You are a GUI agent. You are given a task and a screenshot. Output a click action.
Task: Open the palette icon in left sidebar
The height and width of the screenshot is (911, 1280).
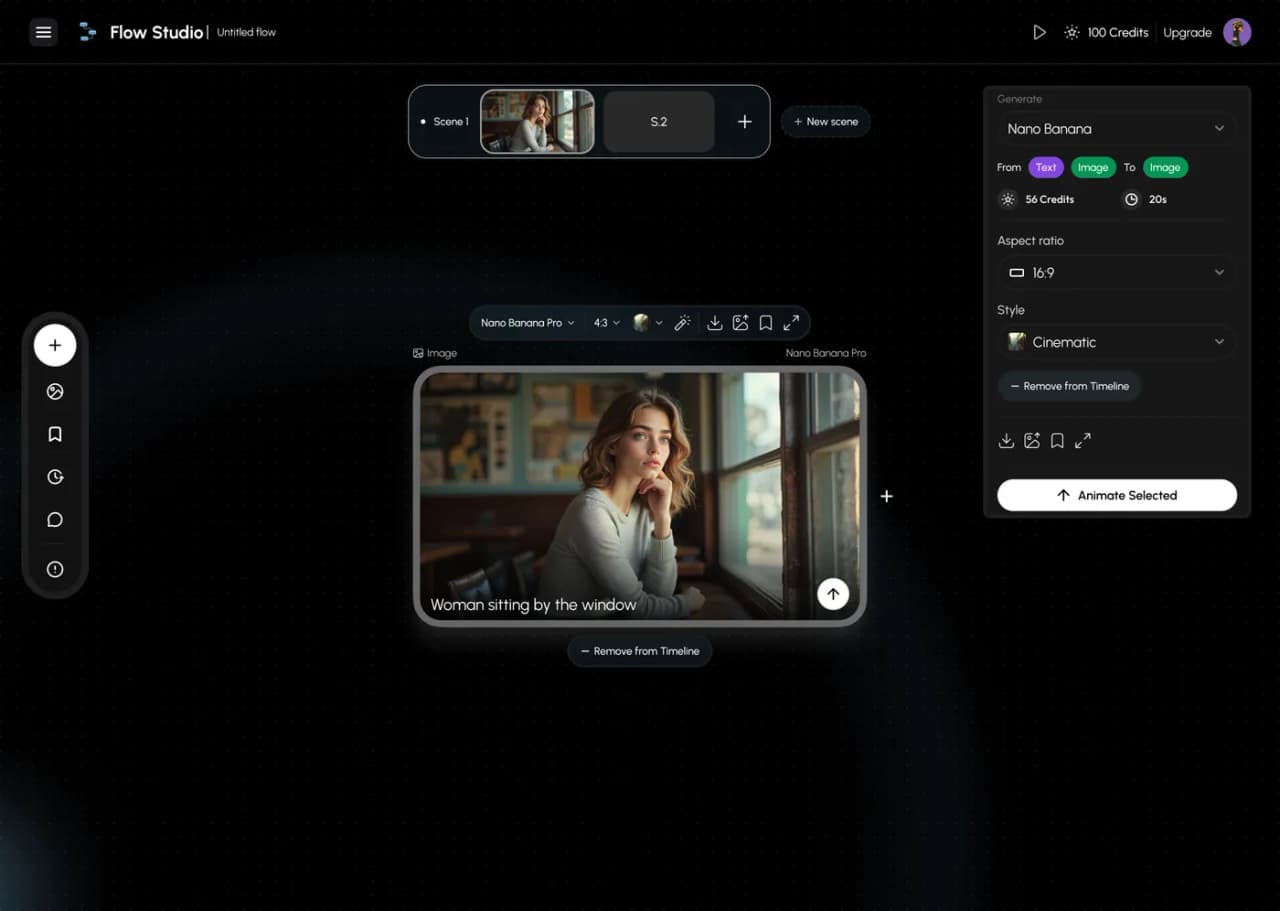point(55,392)
